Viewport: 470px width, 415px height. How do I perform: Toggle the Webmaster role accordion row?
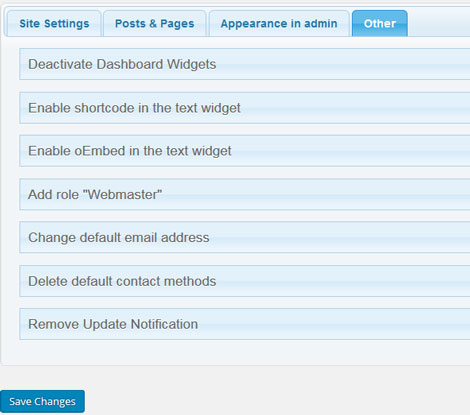(x=245, y=194)
